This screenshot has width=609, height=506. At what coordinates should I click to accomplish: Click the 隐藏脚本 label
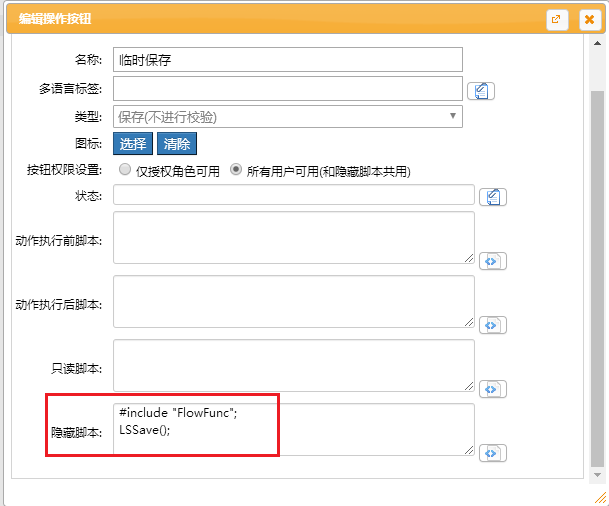(x=77, y=432)
